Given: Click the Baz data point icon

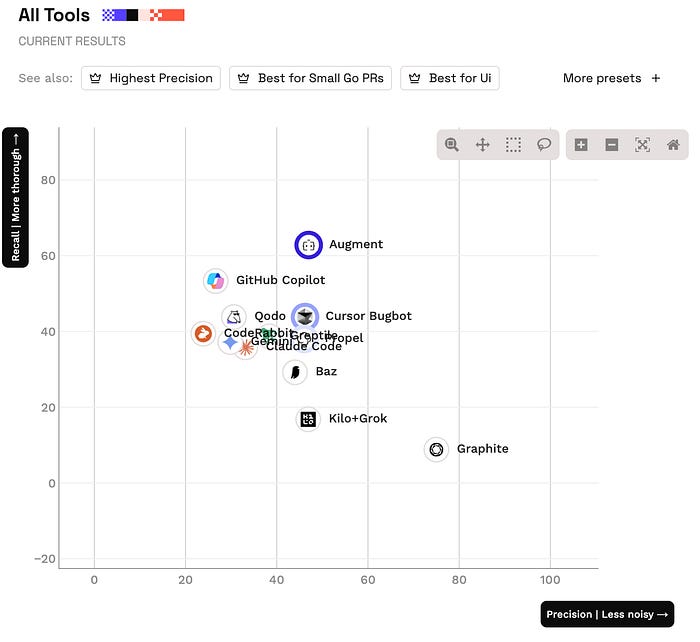Looking at the screenshot, I should click(x=295, y=372).
